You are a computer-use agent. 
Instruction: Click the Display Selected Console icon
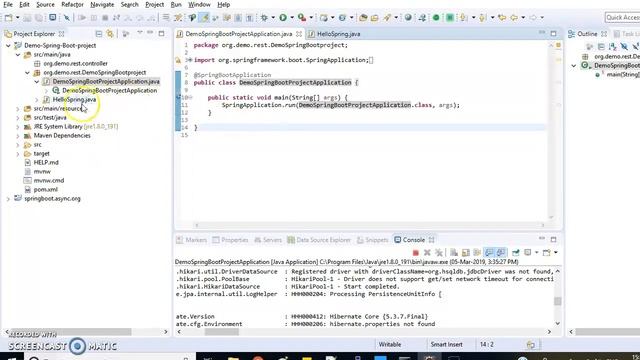528,253
